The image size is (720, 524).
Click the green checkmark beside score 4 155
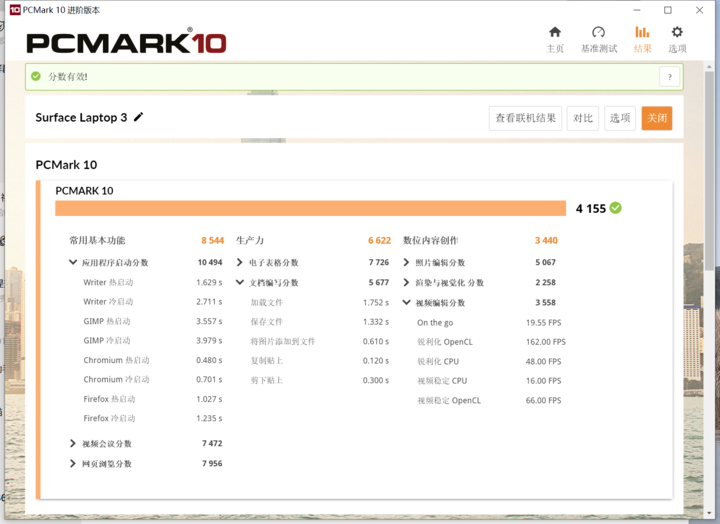(x=615, y=208)
